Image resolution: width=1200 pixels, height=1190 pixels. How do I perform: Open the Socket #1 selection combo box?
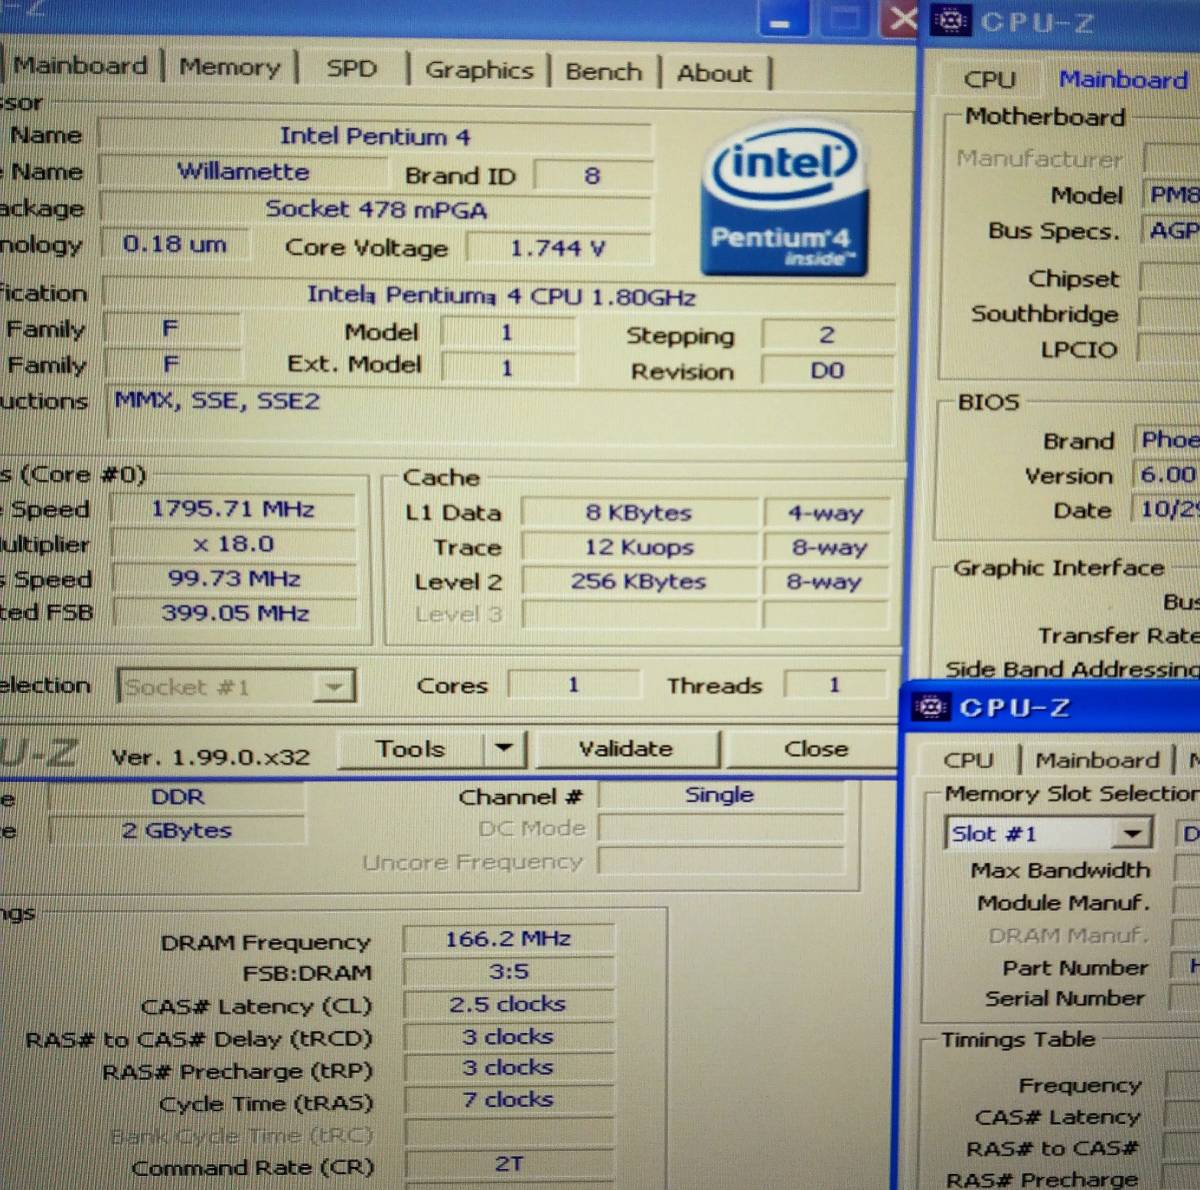click(x=236, y=686)
